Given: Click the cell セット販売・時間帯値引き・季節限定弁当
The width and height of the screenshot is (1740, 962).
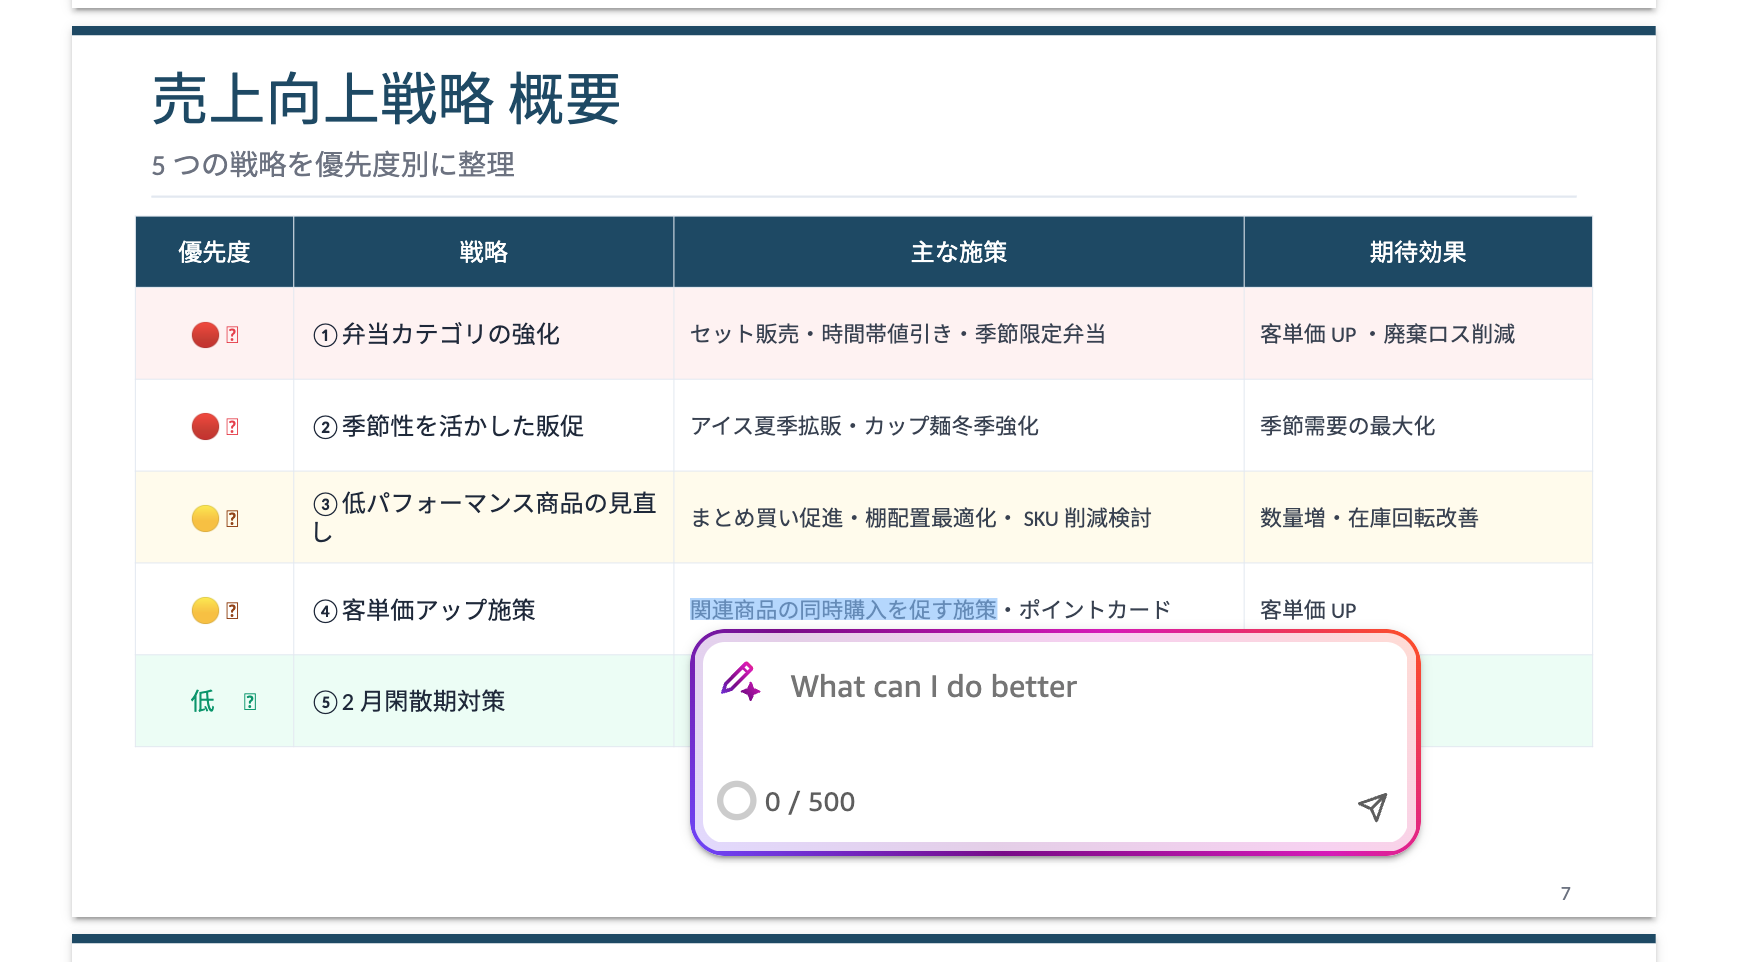Looking at the screenshot, I should click(959, 334).
